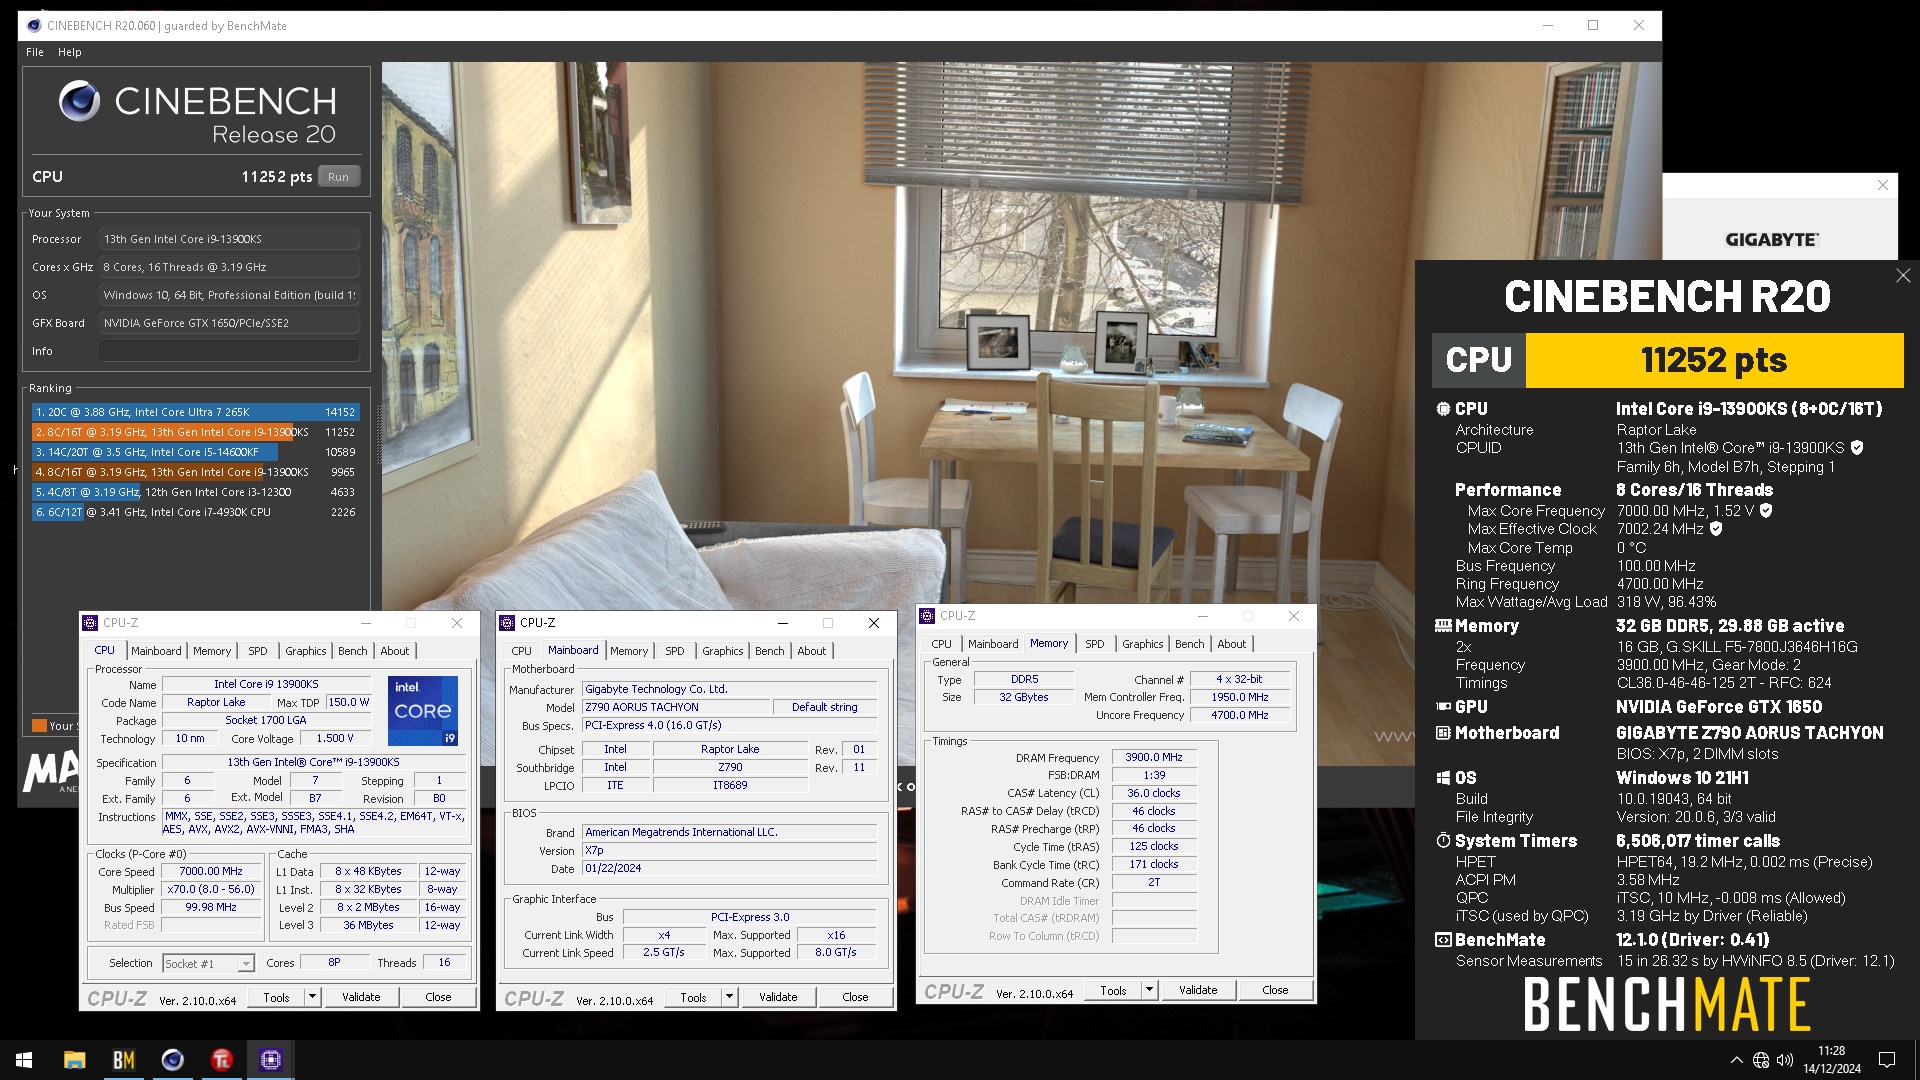This screenshot has height=1080, width=1920.
Task: Click the Info field in Your System
Action: coord(229,351)
